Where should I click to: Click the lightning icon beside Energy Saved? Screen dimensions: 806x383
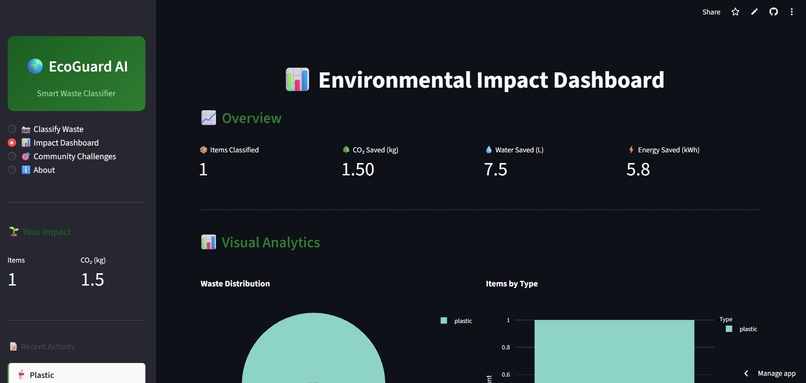click(x=631, y=150)
